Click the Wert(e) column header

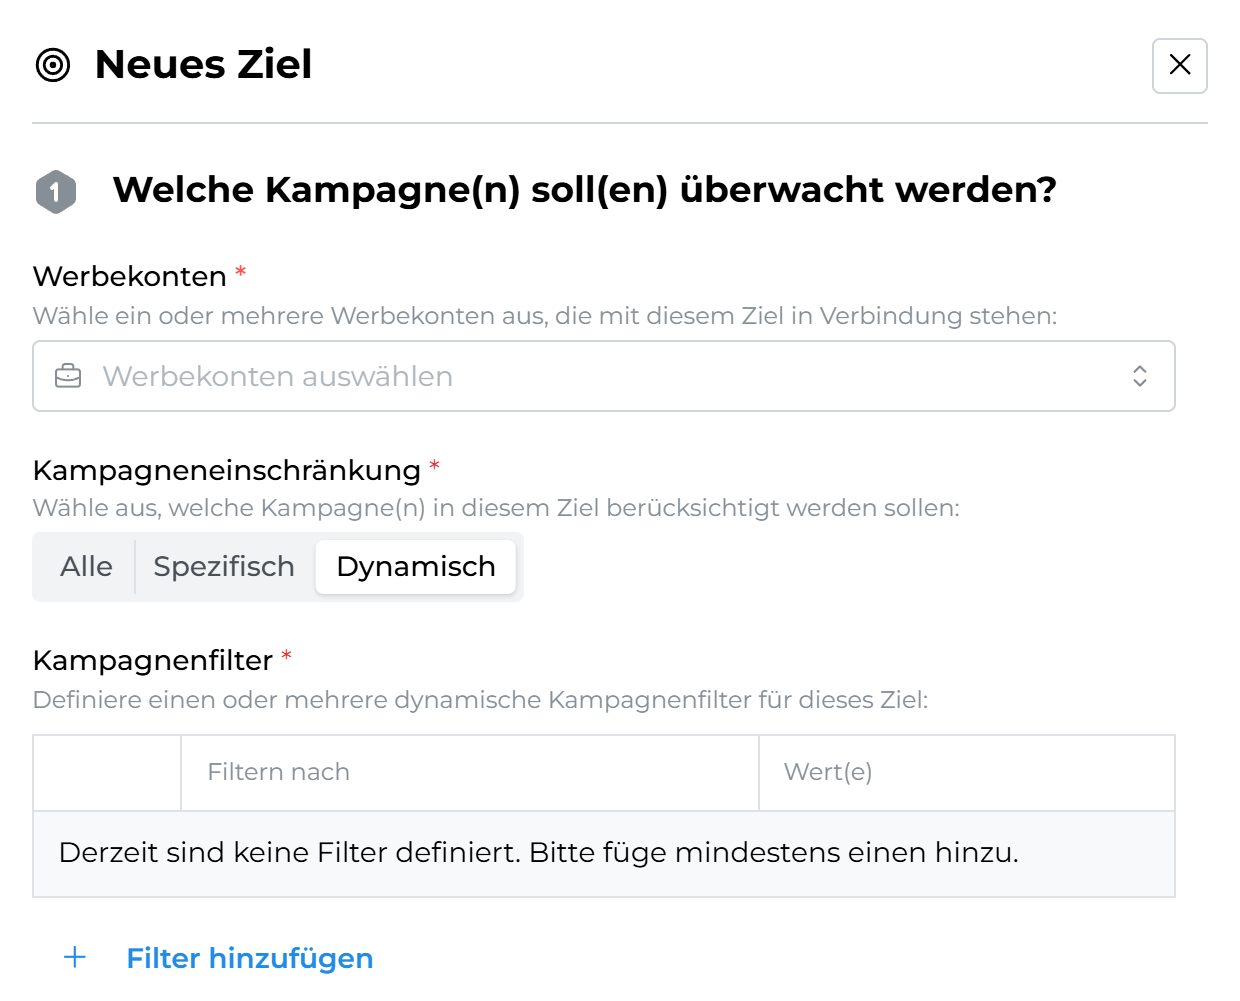pyautogui.click(x=827, y=772)
